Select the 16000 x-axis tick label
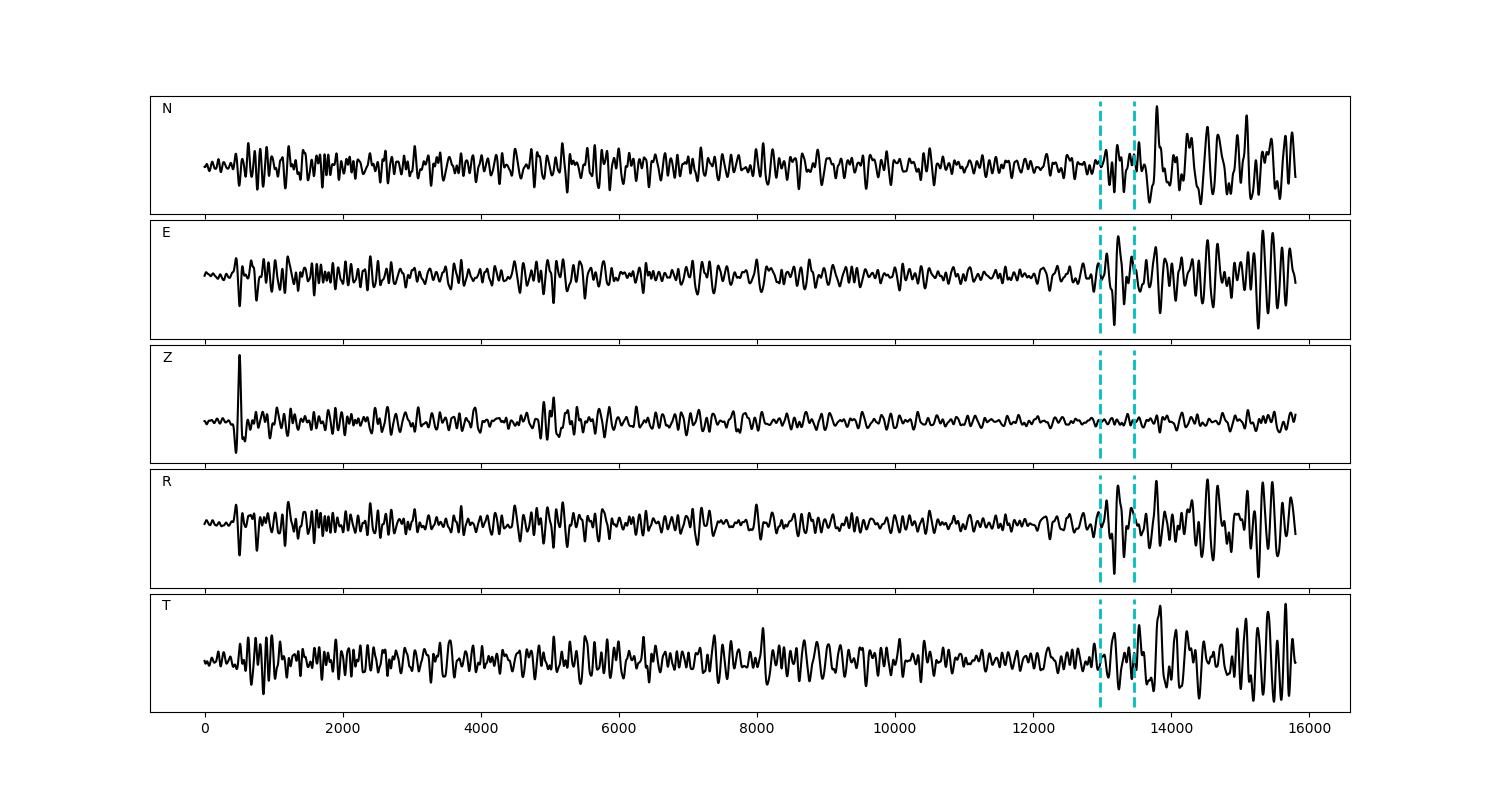 [x=1309, y=730]
